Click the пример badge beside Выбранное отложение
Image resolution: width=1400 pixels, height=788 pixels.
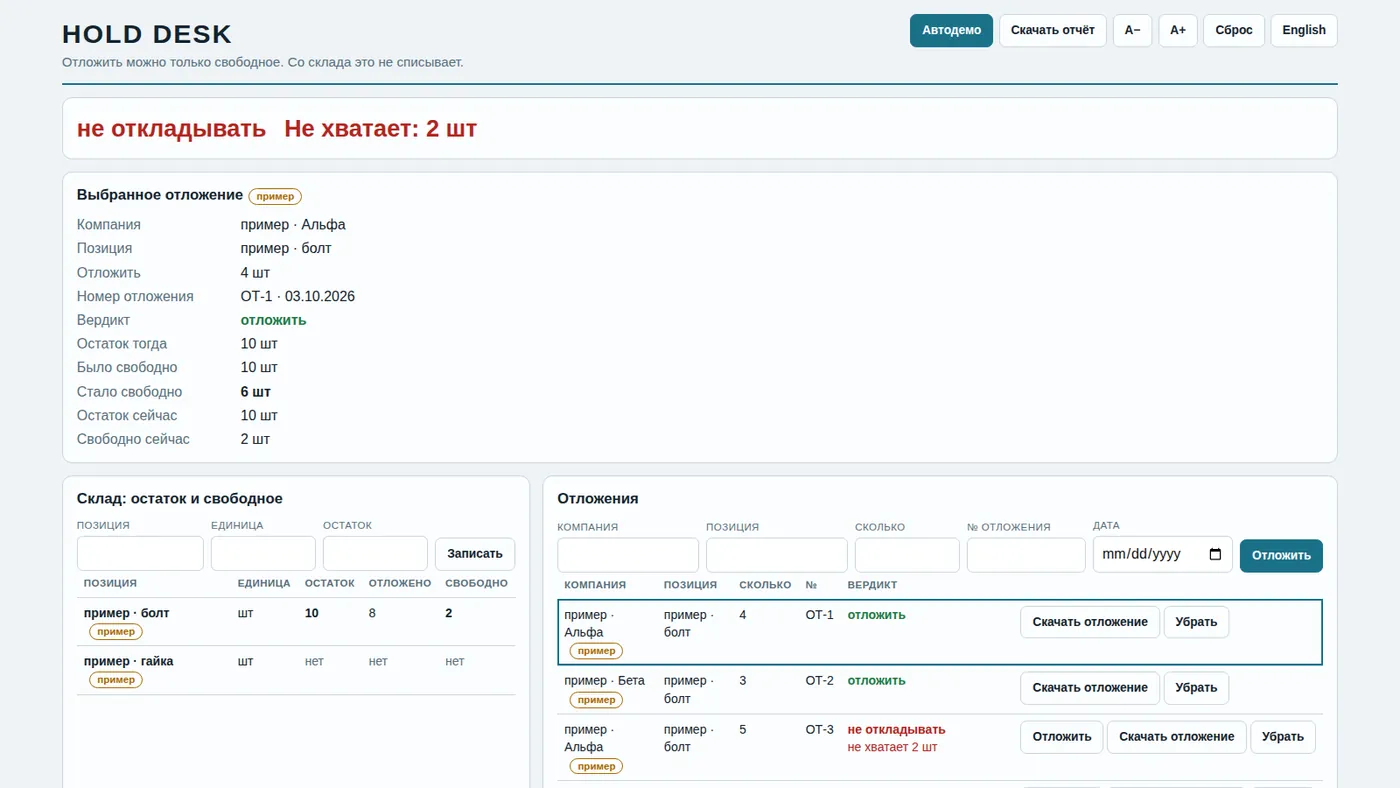275,196
